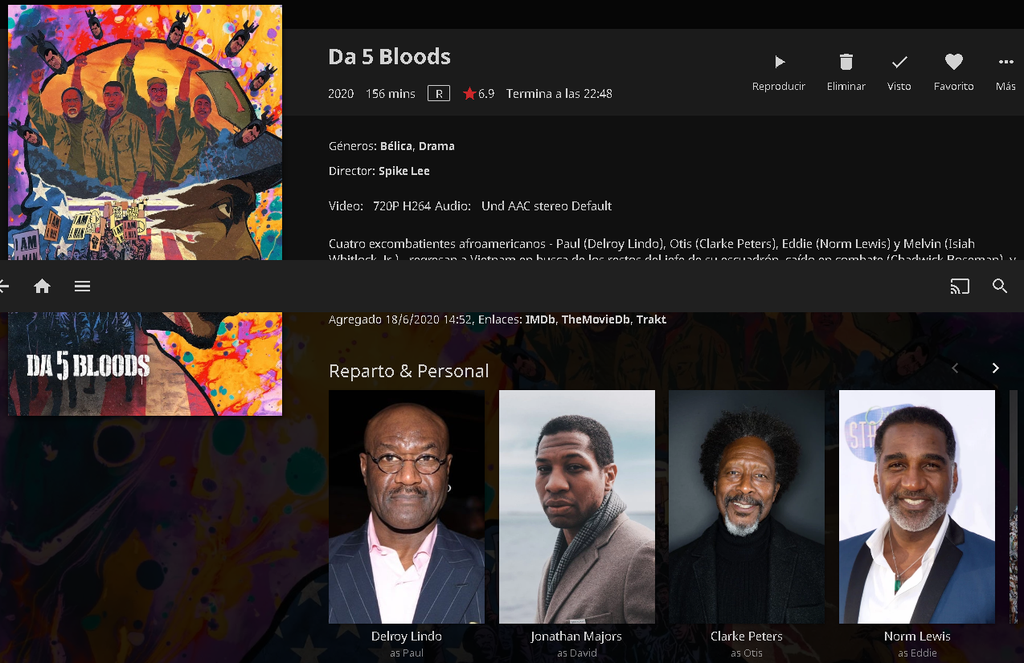Click the 'Und AAC stereo Default' audio info
The image size is (1024, 663).
point(547,206)
